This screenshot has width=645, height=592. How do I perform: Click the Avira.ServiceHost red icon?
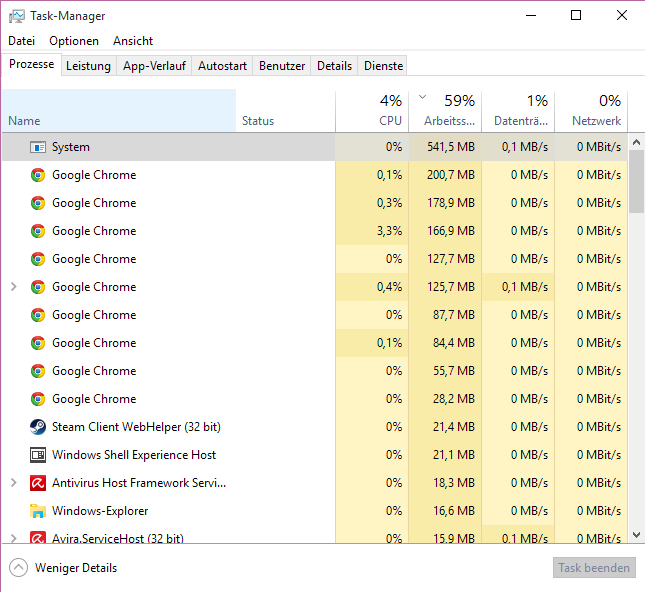pos(38,537)
